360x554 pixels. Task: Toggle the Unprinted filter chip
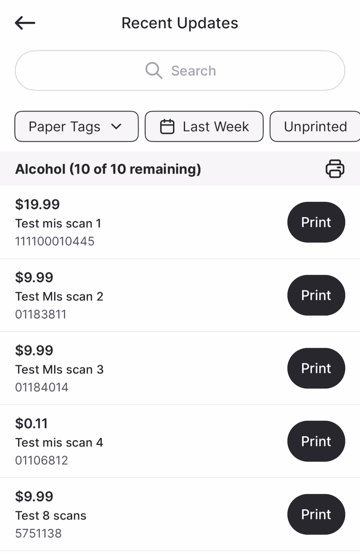[x=315, y=126]
